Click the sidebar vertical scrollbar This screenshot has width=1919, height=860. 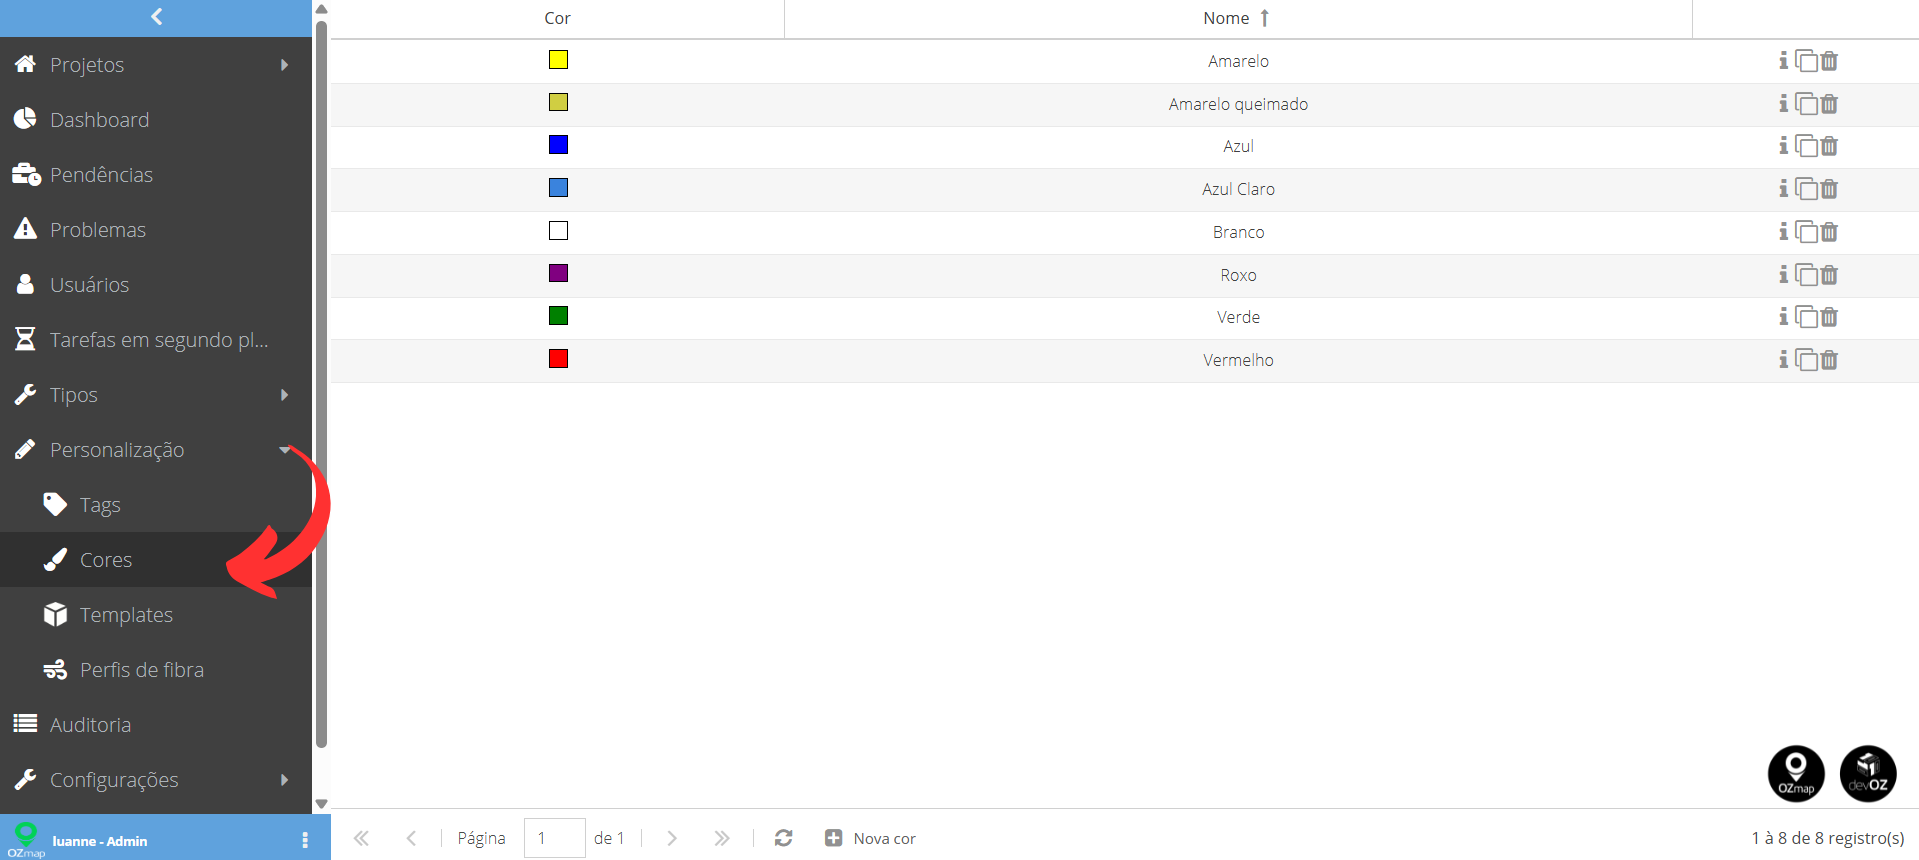pos(321,385)
